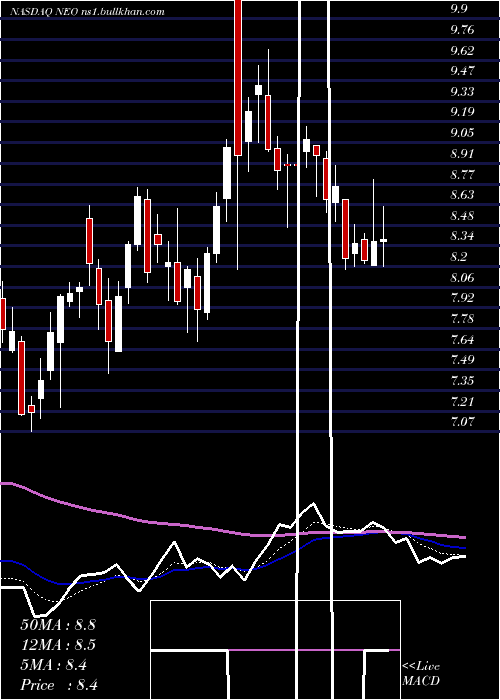The image size is (500, 700).
Task: Click the 8.34 price axis label
Action: [x=462, y=236]
